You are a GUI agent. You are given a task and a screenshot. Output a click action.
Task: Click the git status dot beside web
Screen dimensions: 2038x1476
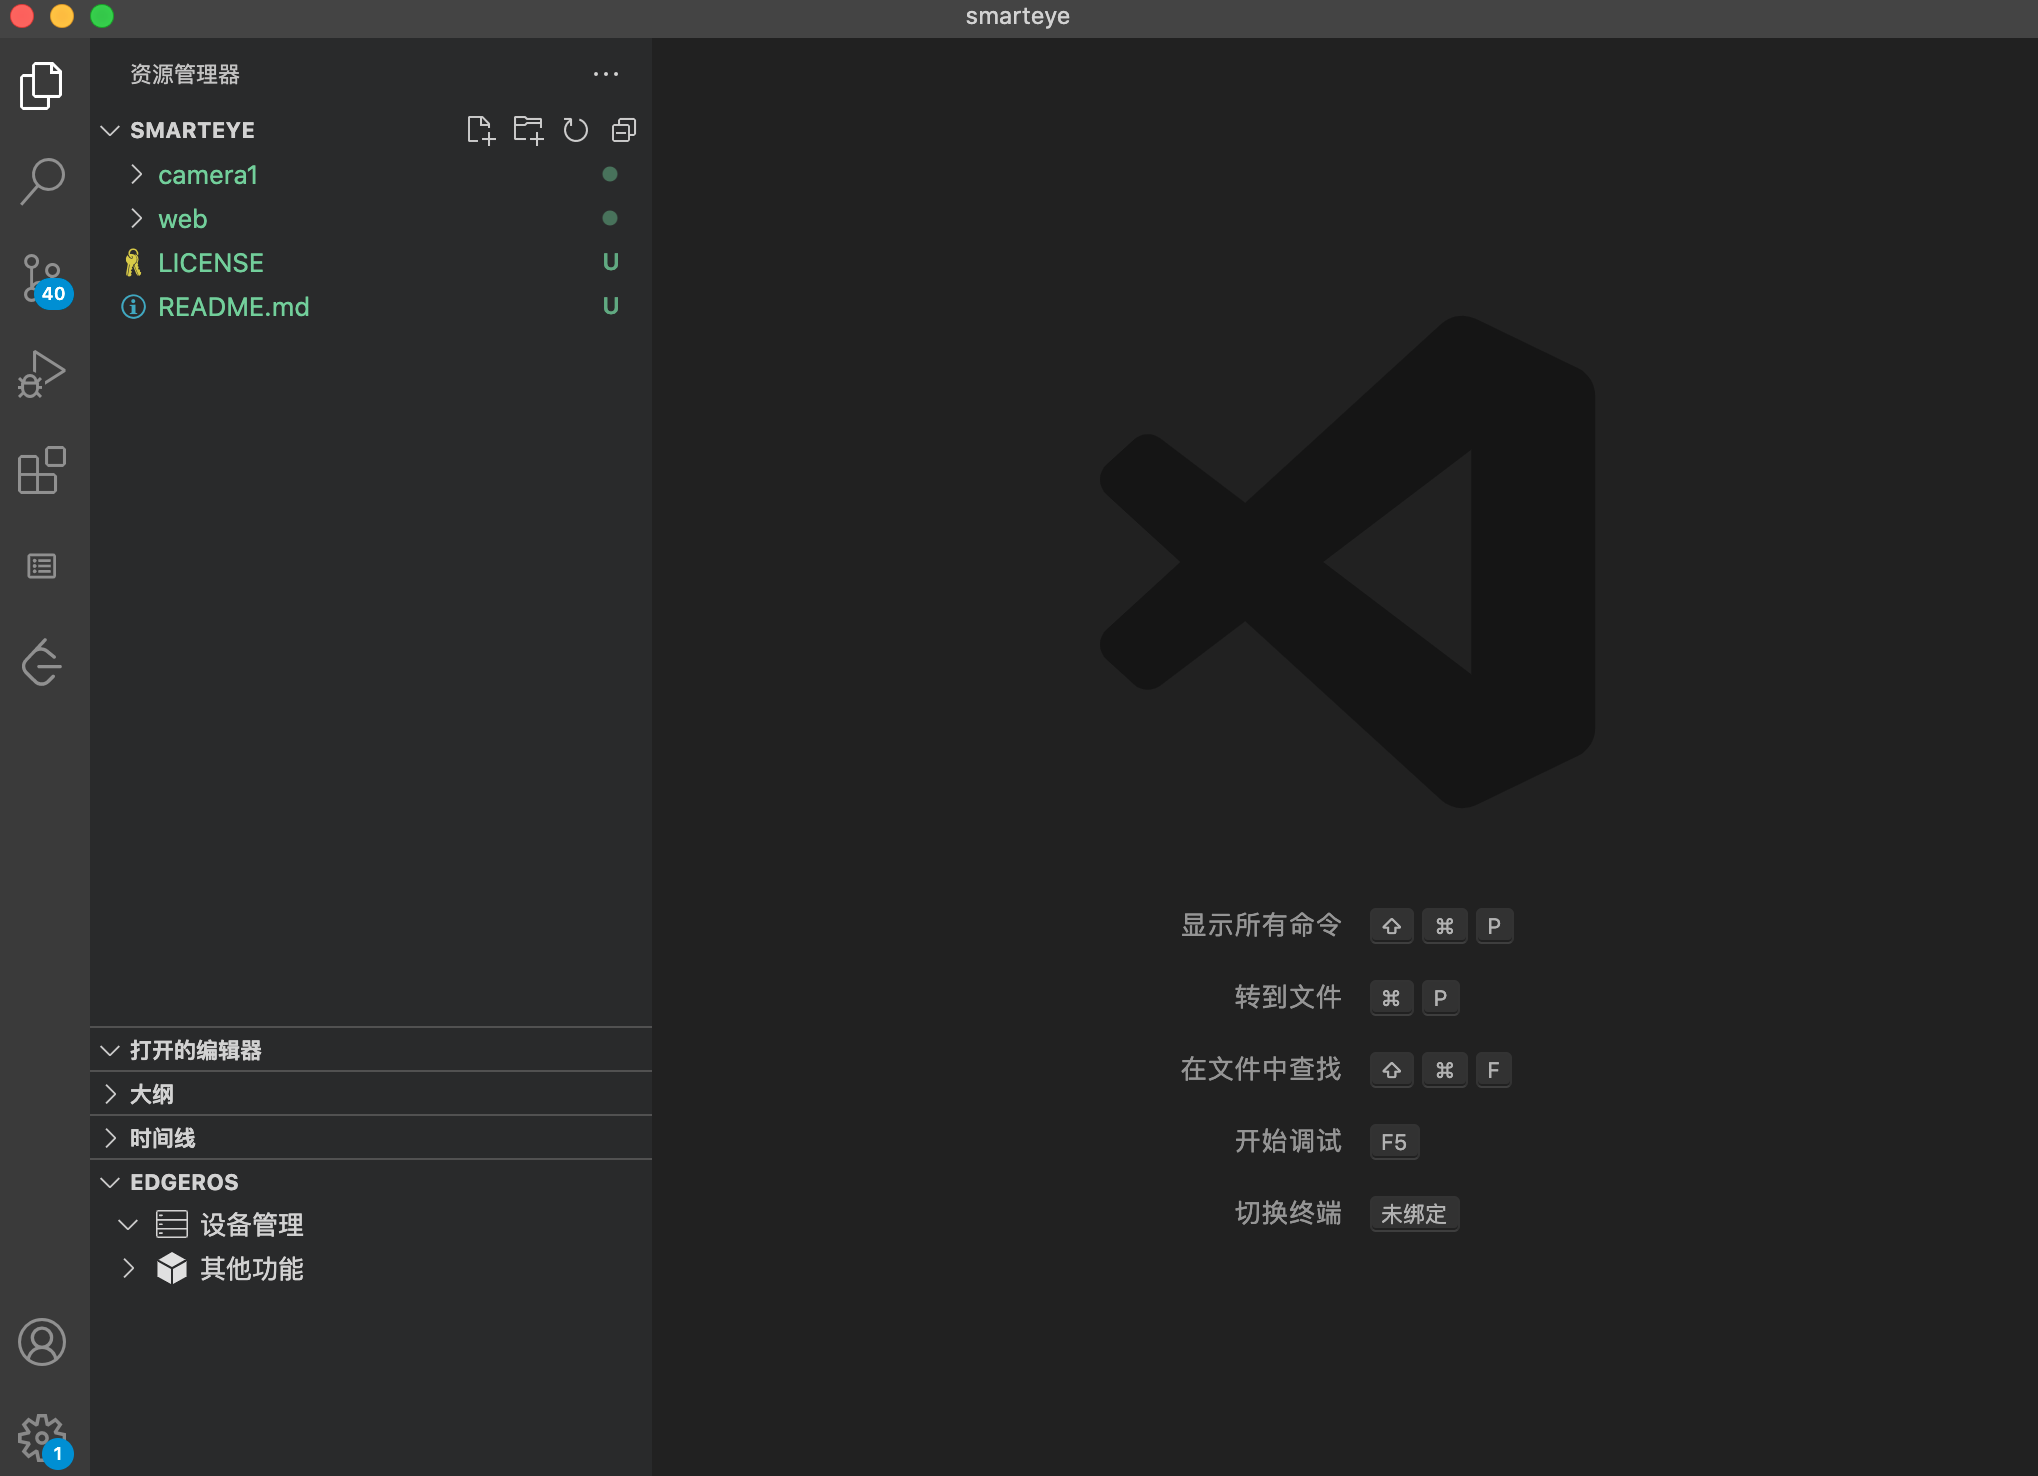coord(610,218)
